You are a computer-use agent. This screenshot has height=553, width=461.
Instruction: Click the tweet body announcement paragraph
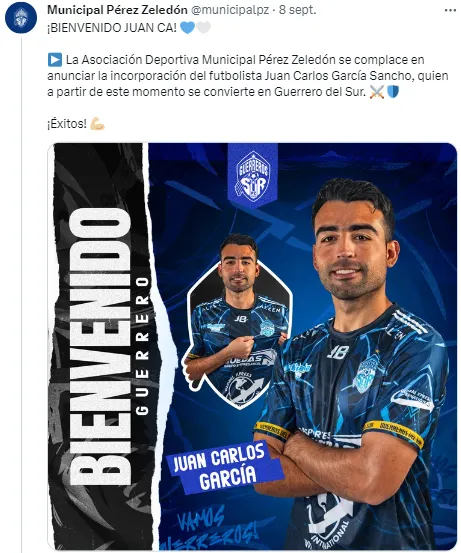(x=248, y=76)
